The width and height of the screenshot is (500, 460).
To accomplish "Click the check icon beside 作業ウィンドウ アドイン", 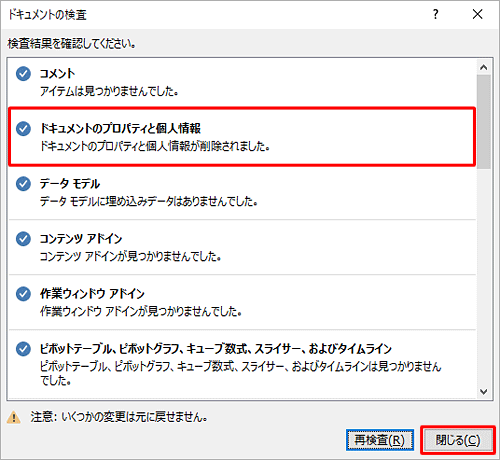I will [x=23, y=294].
